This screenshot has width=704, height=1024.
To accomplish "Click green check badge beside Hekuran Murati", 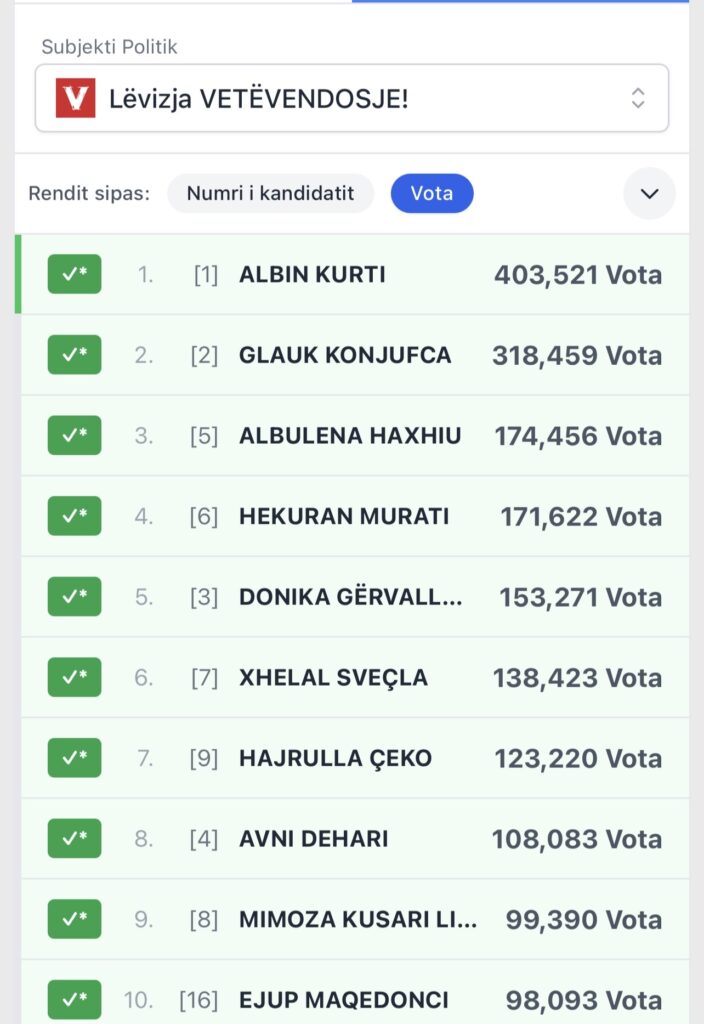I will click(75, 516).
